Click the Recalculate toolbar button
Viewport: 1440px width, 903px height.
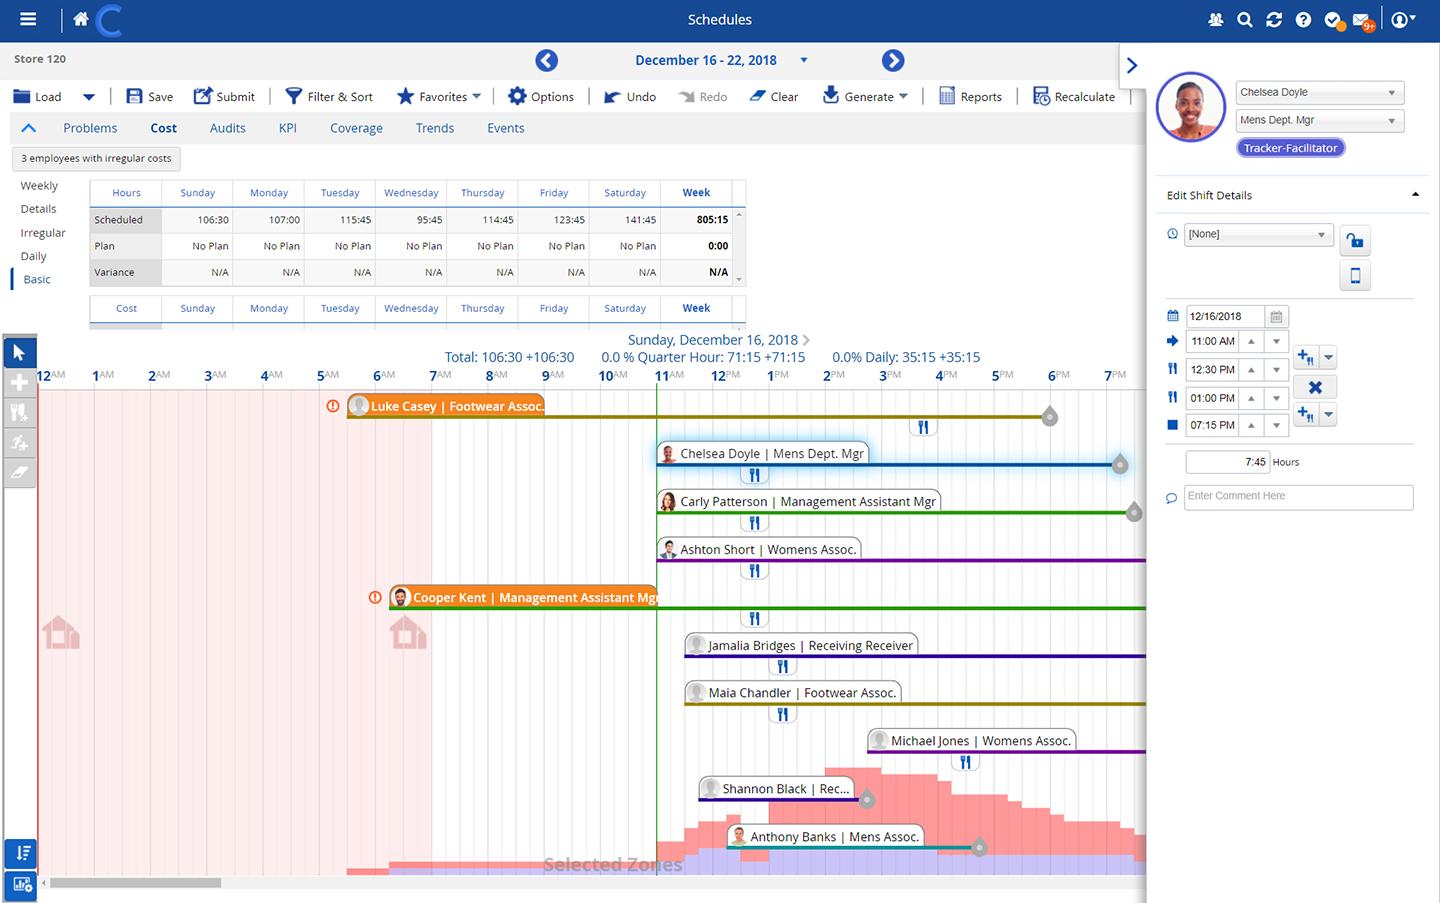(x=1073, y=97)
